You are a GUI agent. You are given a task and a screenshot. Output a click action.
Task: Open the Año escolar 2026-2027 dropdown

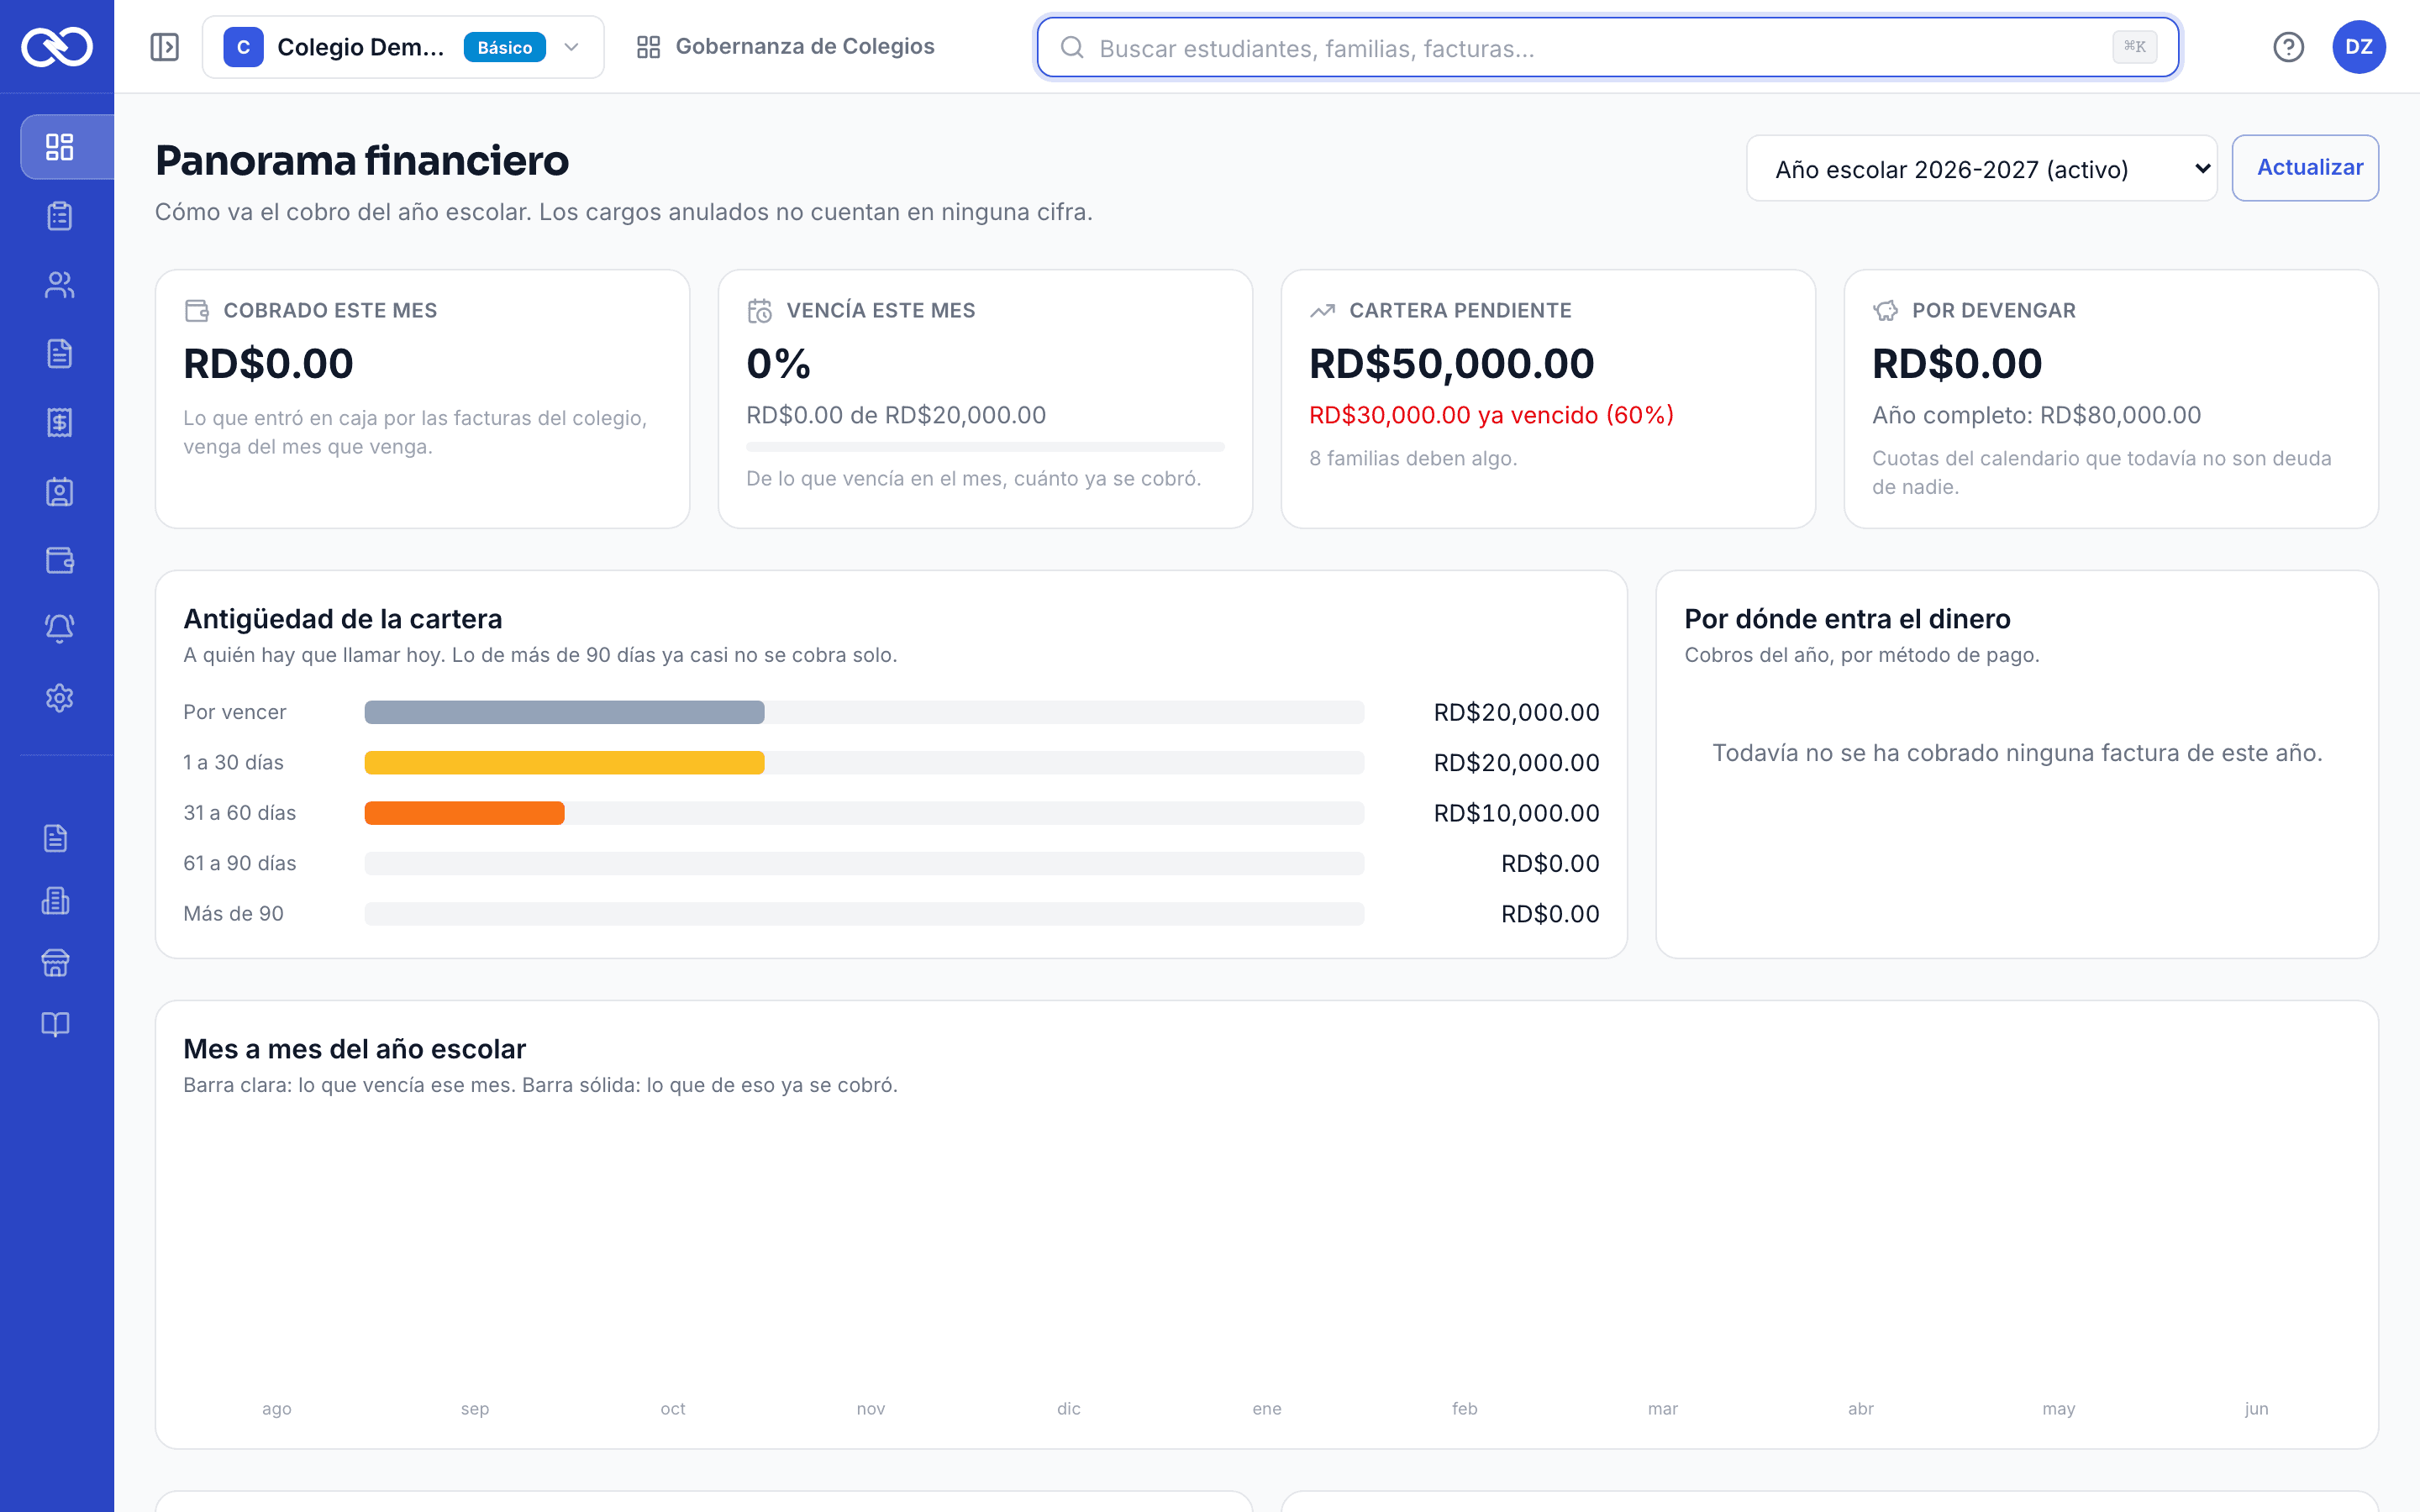[1981, 169]
